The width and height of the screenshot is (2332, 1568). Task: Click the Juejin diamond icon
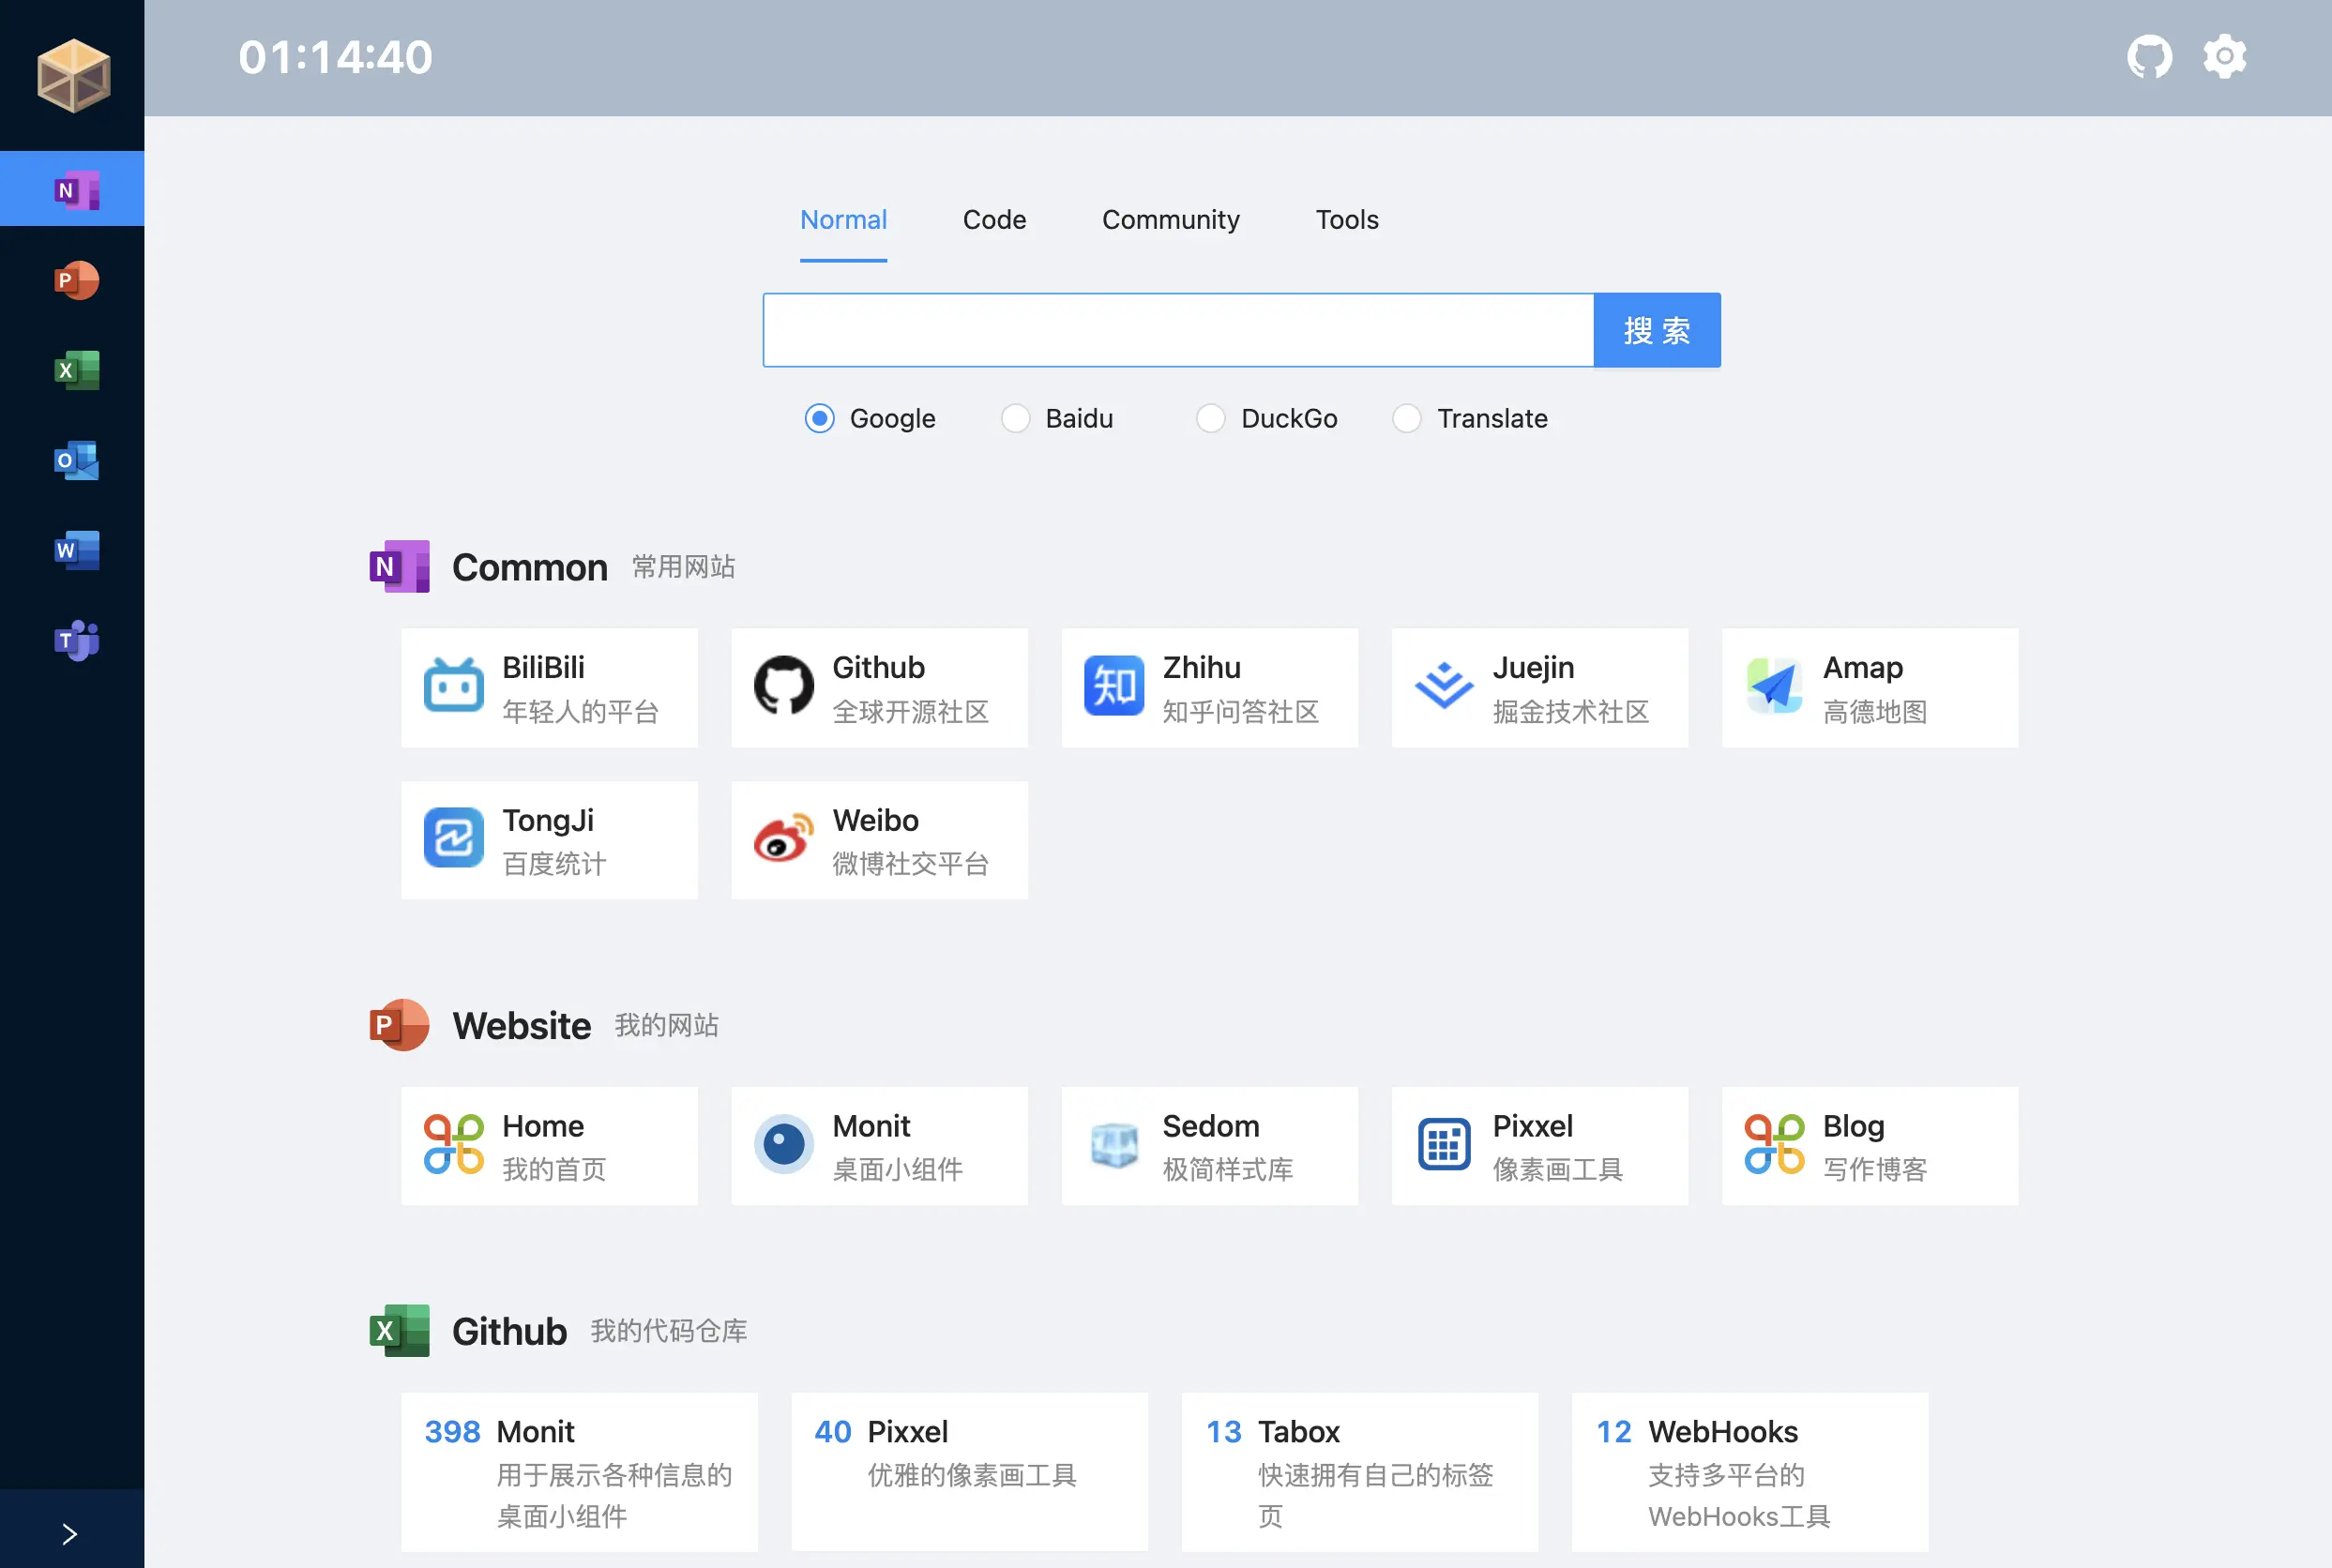(x=1443, y=686)
